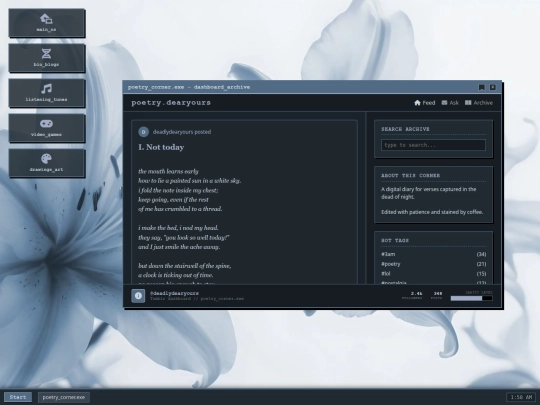
Task: Switch to the Archive tab
Action: coord(479,103)
